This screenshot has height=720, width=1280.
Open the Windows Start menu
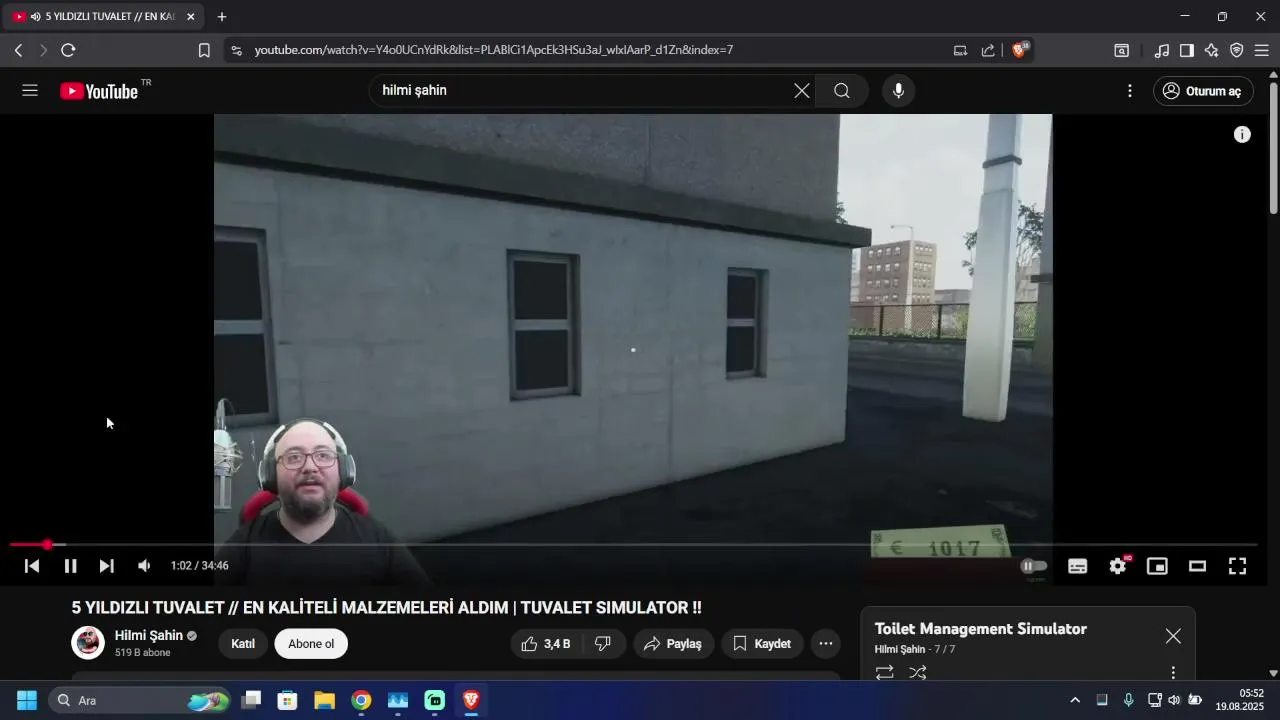coord(27,700)
